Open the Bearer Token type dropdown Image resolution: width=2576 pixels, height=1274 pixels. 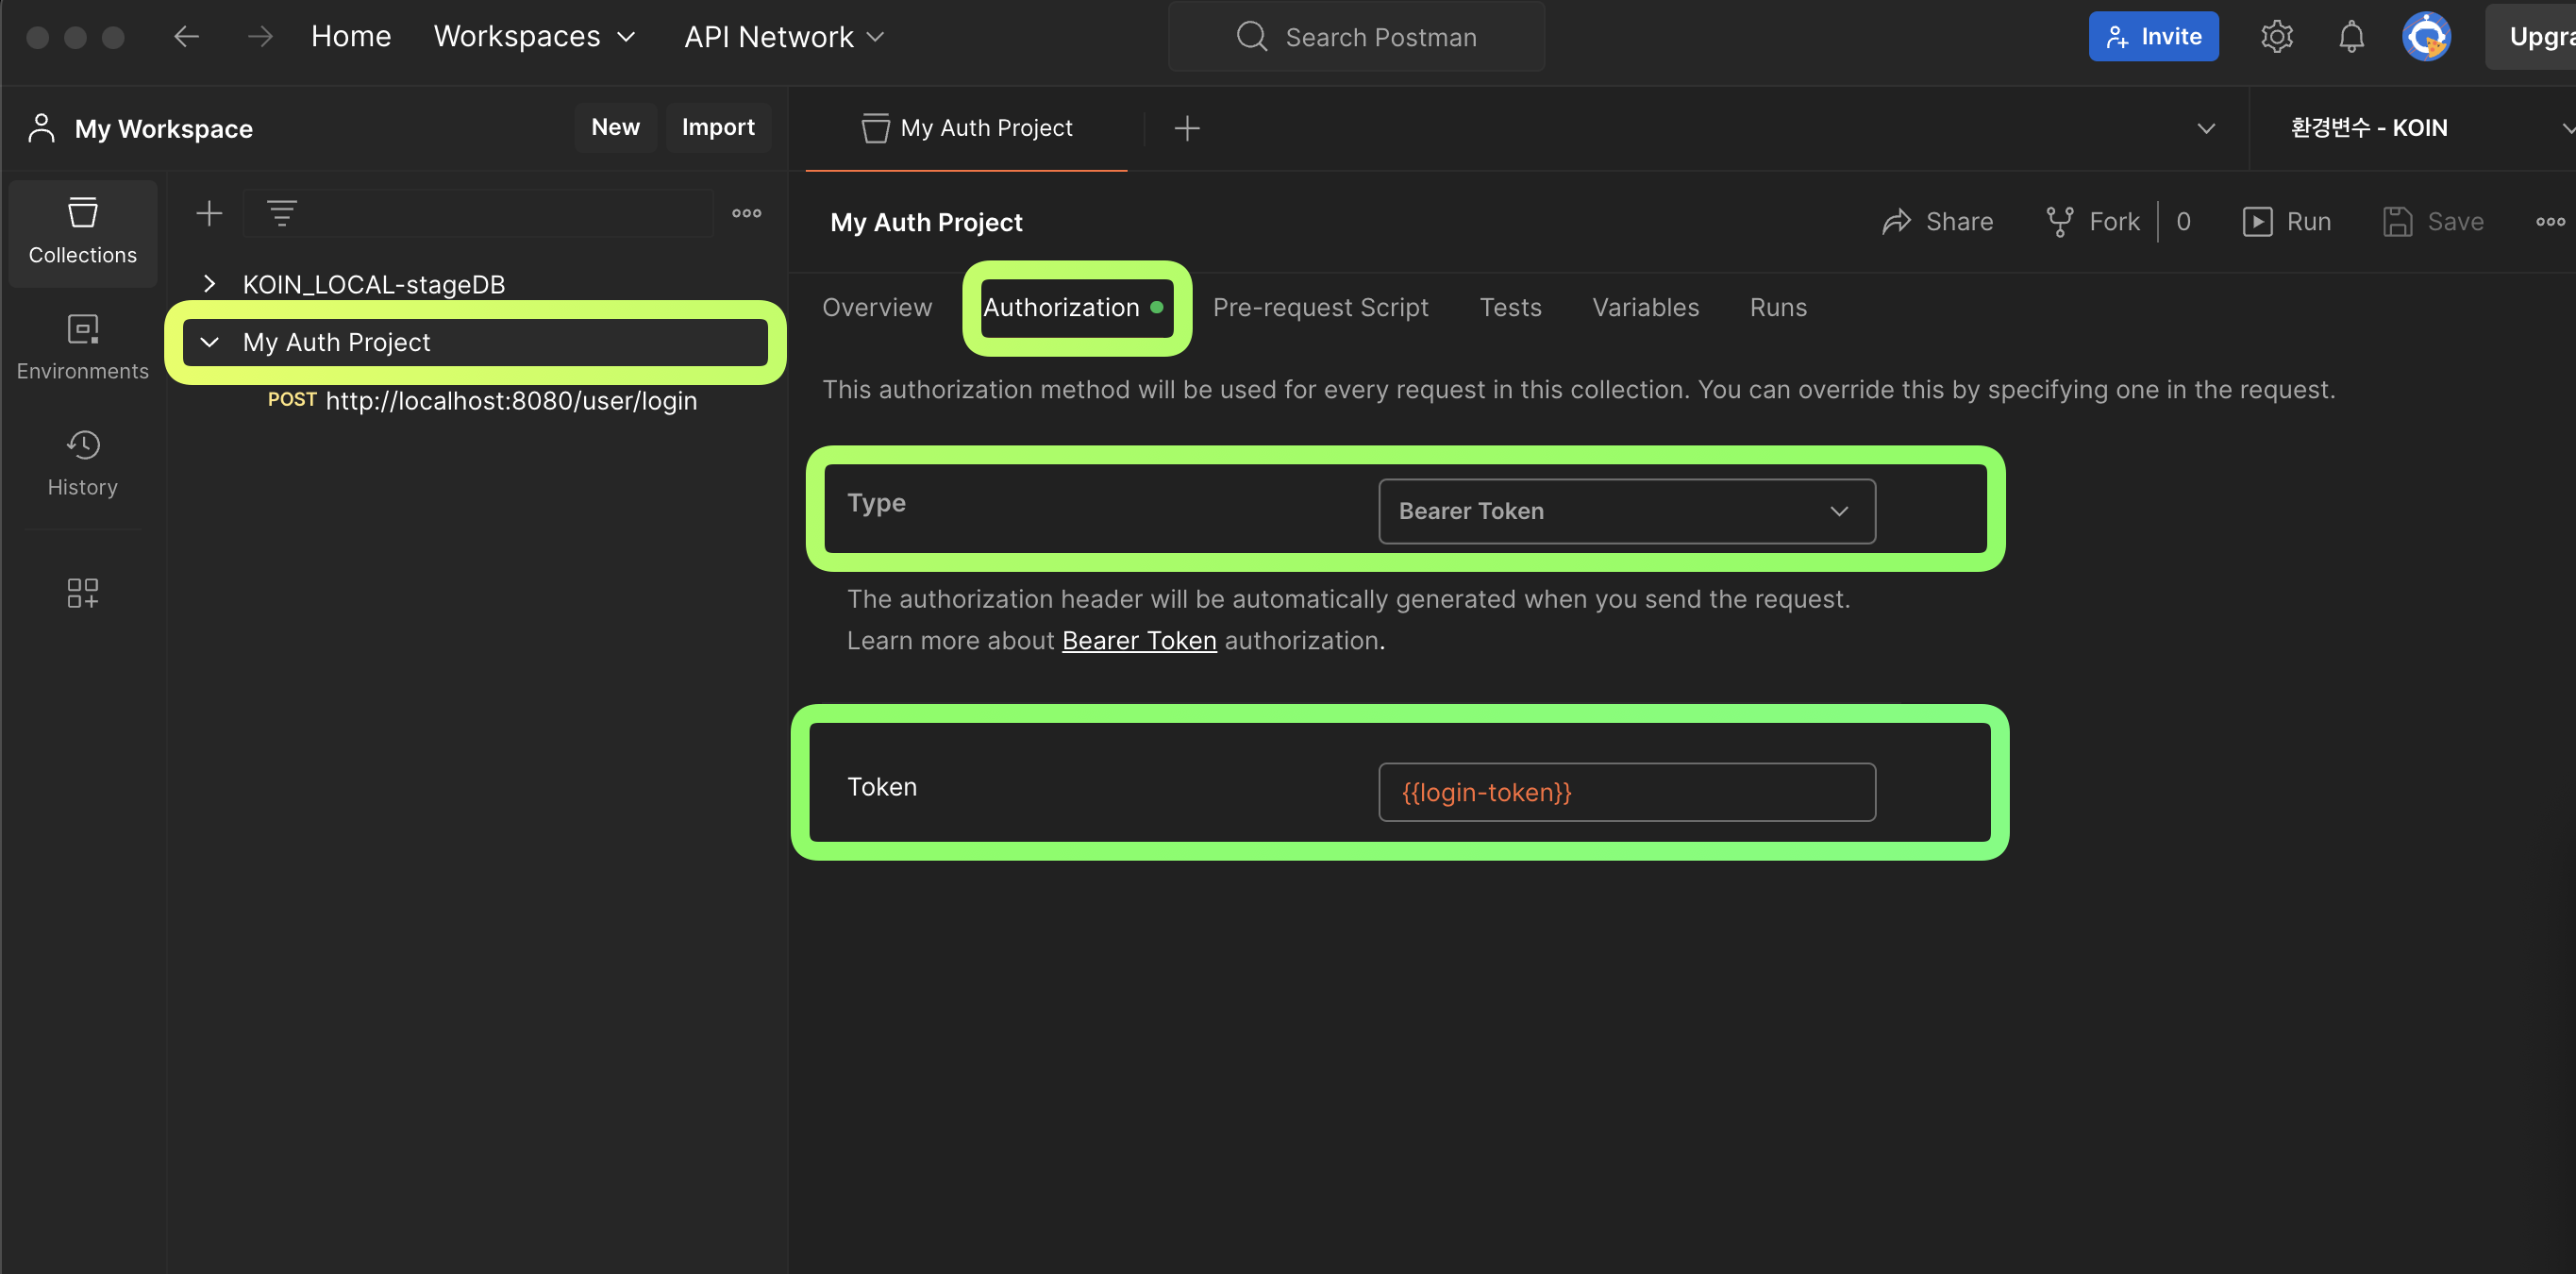click(1626, 511)
